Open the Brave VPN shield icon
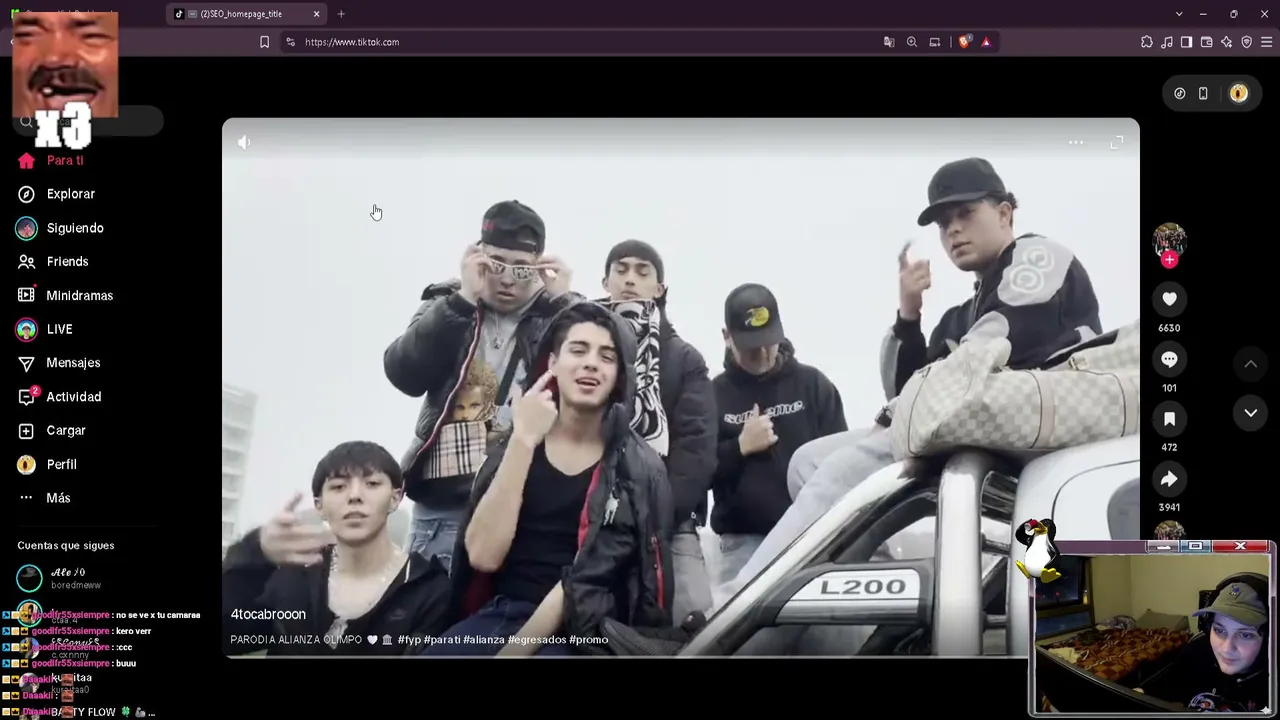 [1247, 42]
